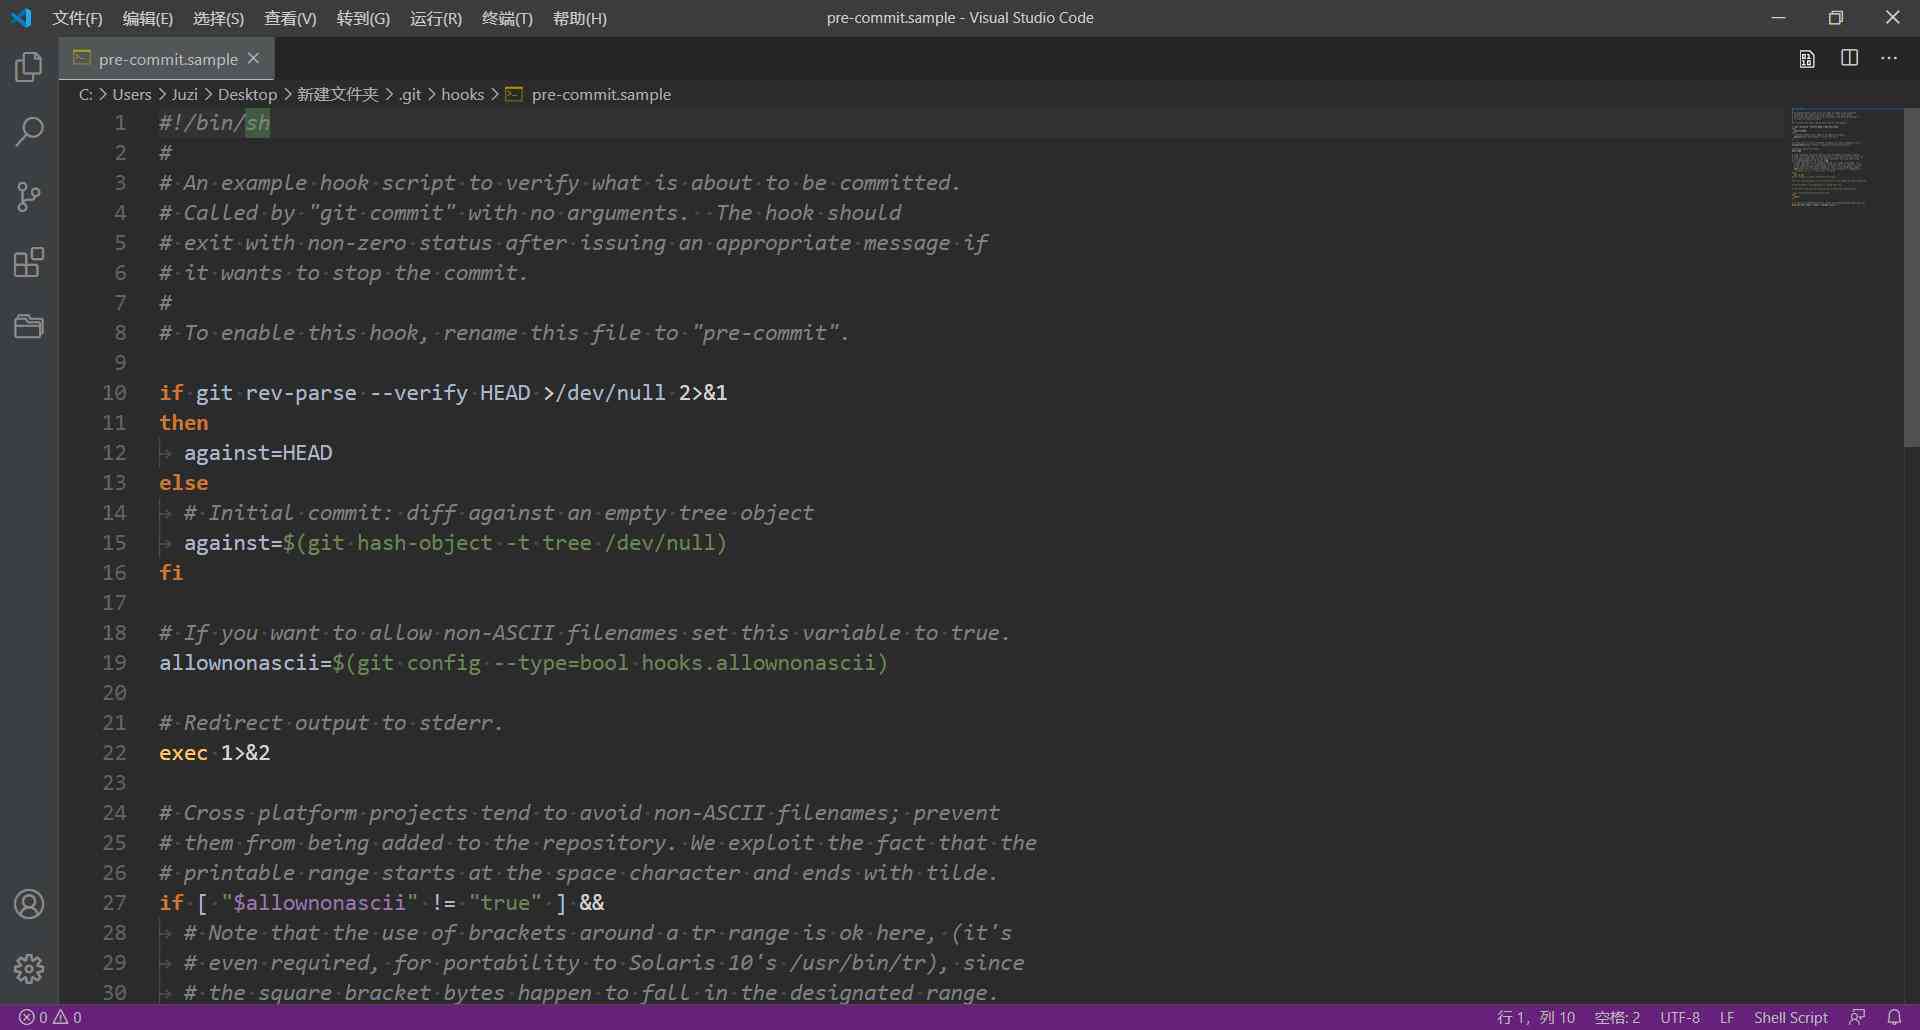Open the Search view in activity bar
1920x1030 pixels.
(29, 131)
